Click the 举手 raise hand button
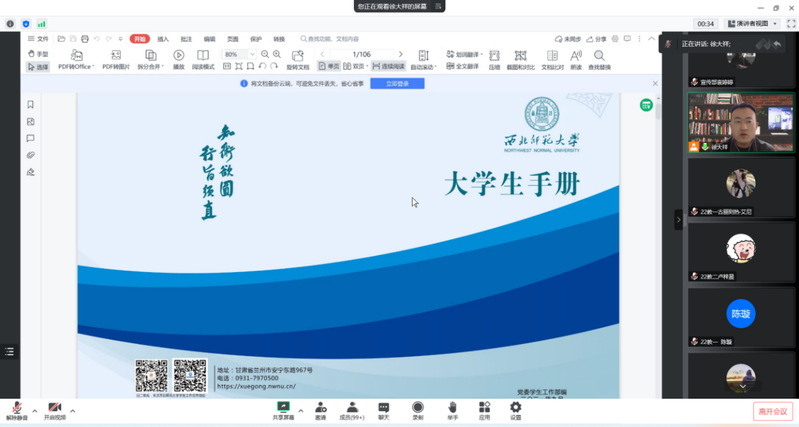Screen dimensions: 799x427 click(452, 411)
